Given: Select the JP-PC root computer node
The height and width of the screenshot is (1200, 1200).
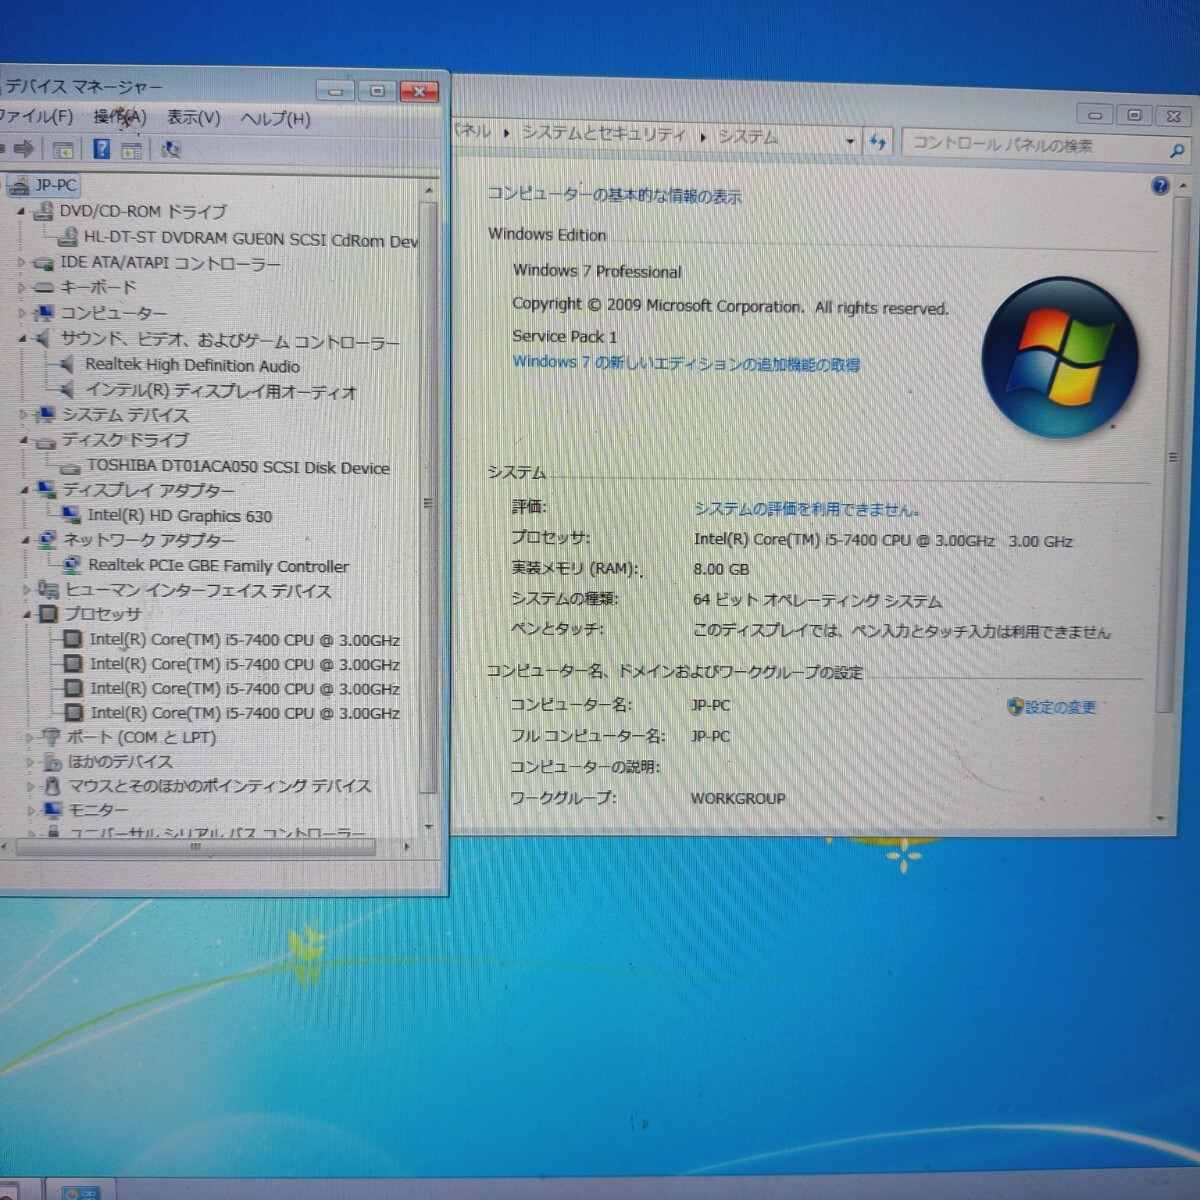Looking at the screenshot, I should 43,185.
